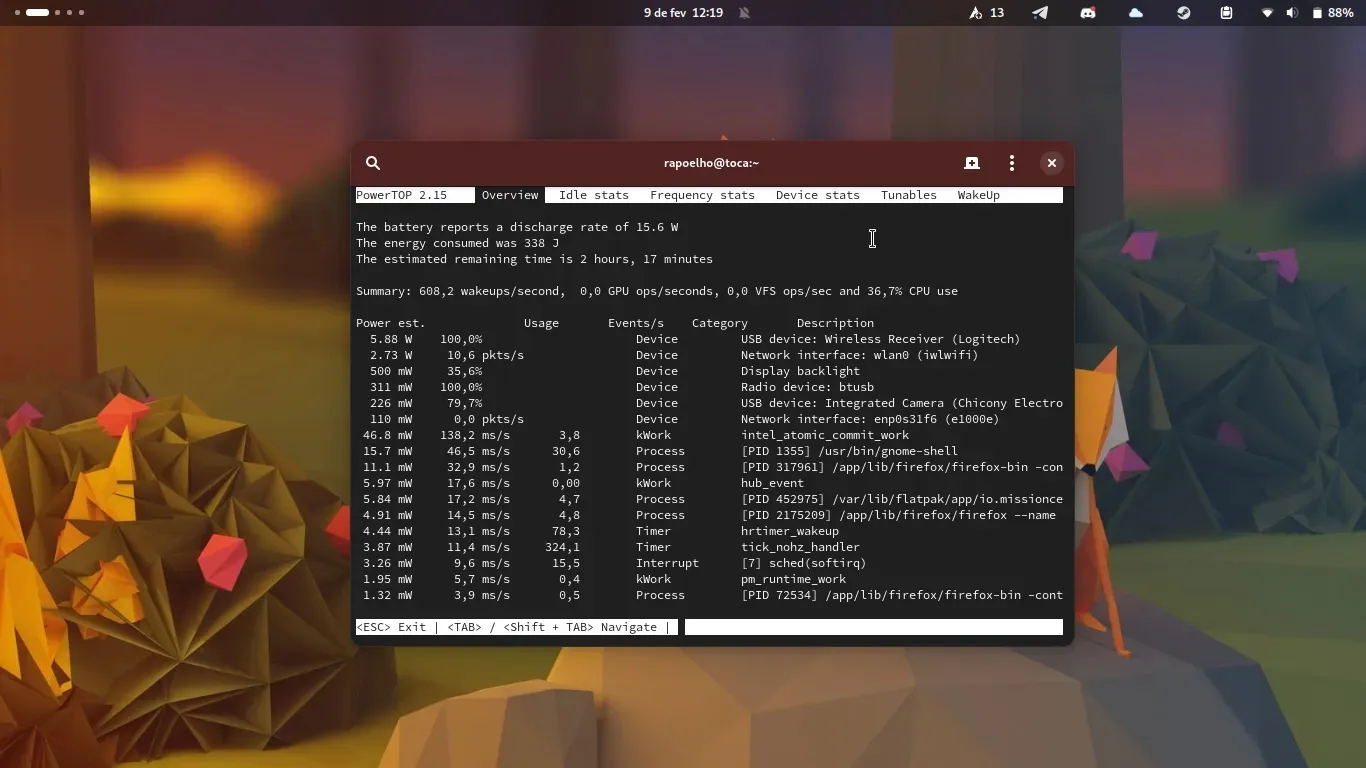Click the rapoelho@toca terminal title bar
This screenshot has width=1366, height=768.
711,163
